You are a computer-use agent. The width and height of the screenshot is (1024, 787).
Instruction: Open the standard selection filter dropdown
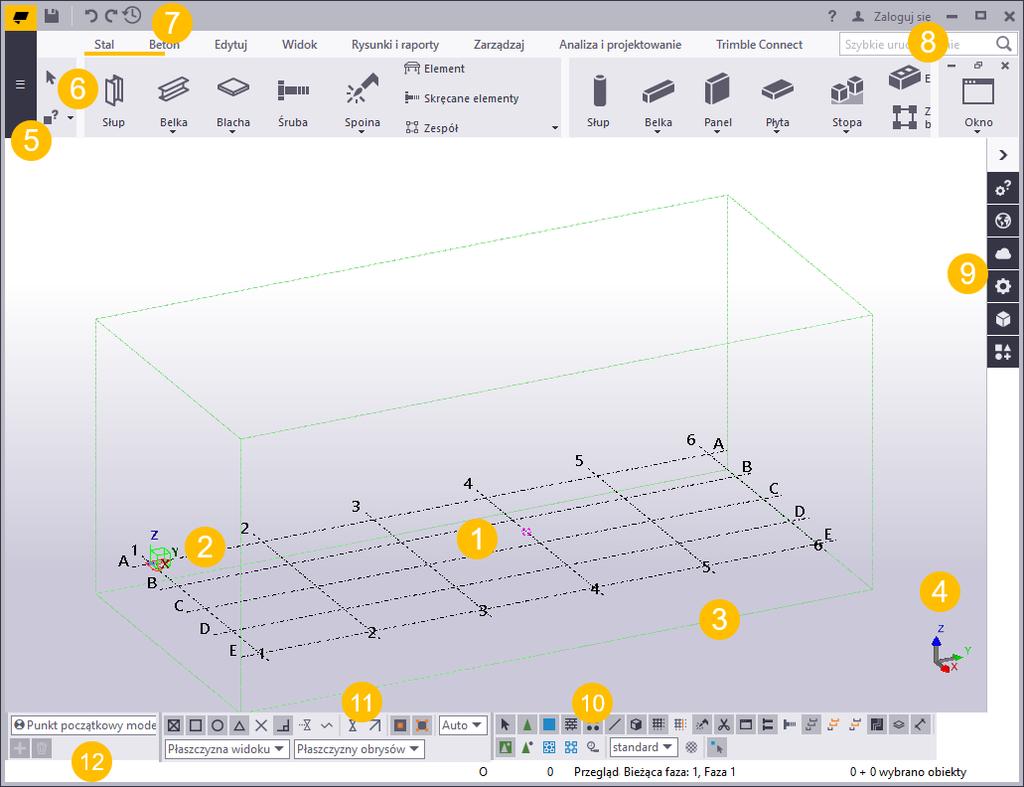pos(643,747)
